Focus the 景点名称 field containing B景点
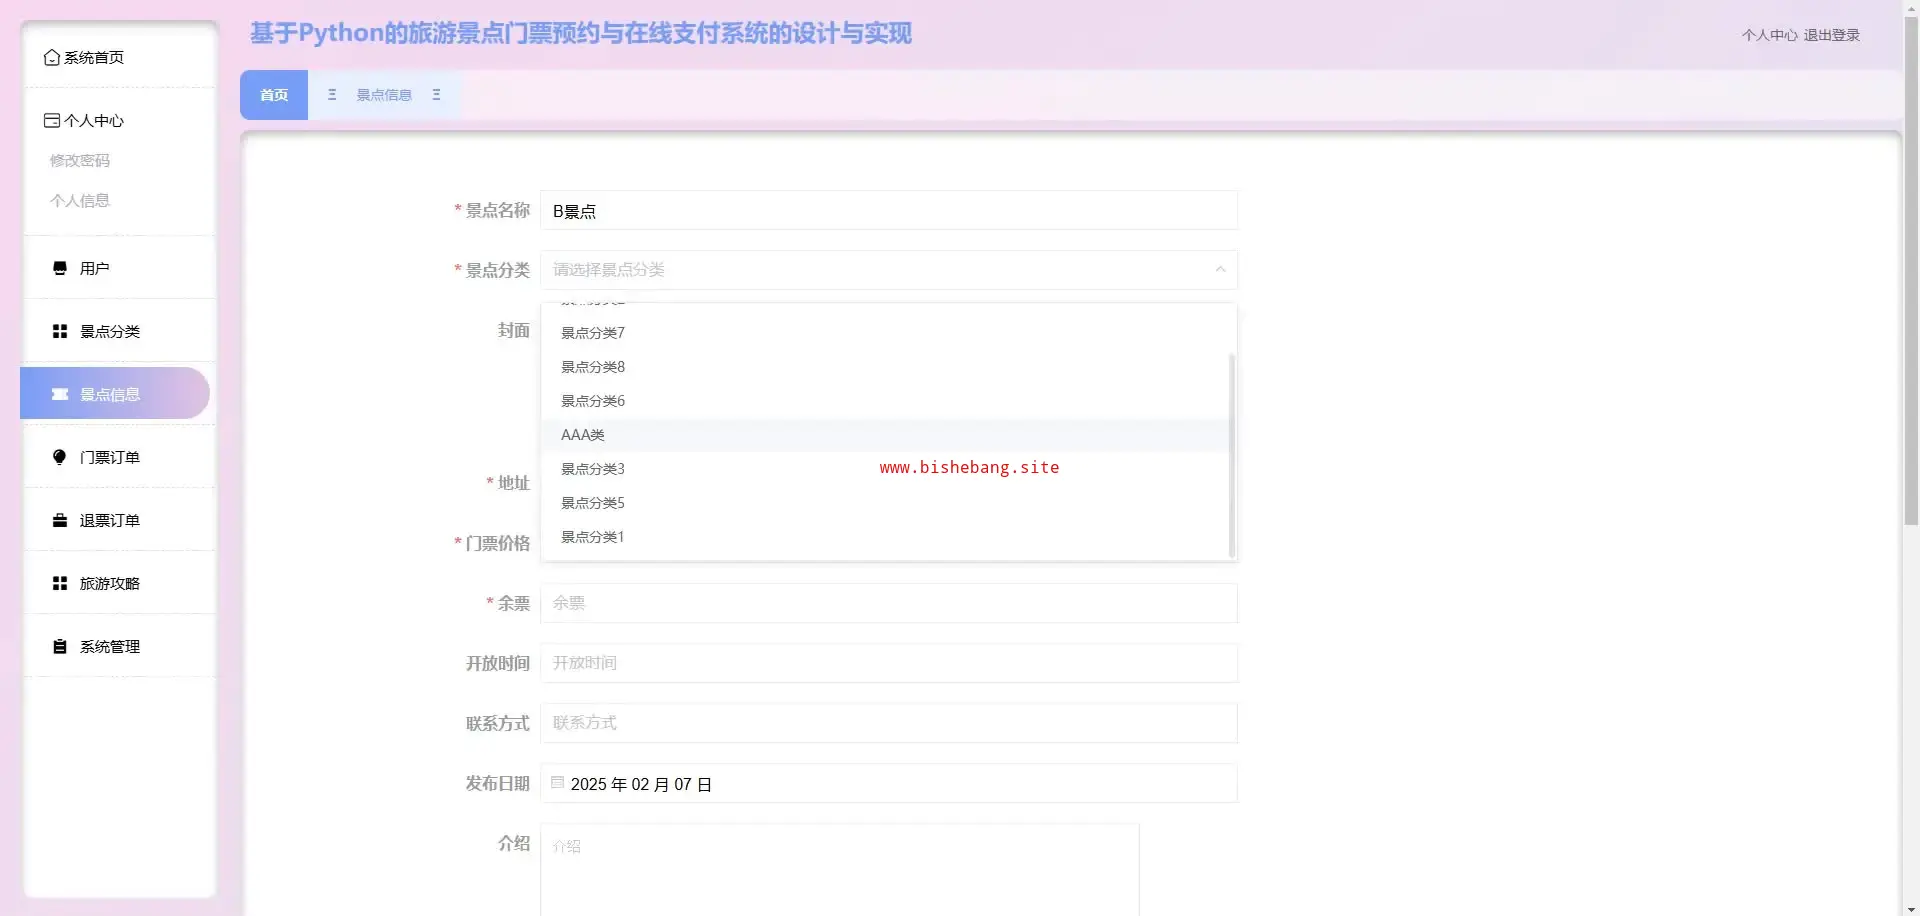This screenshot has height=916, width=1920. coord(889,211)
